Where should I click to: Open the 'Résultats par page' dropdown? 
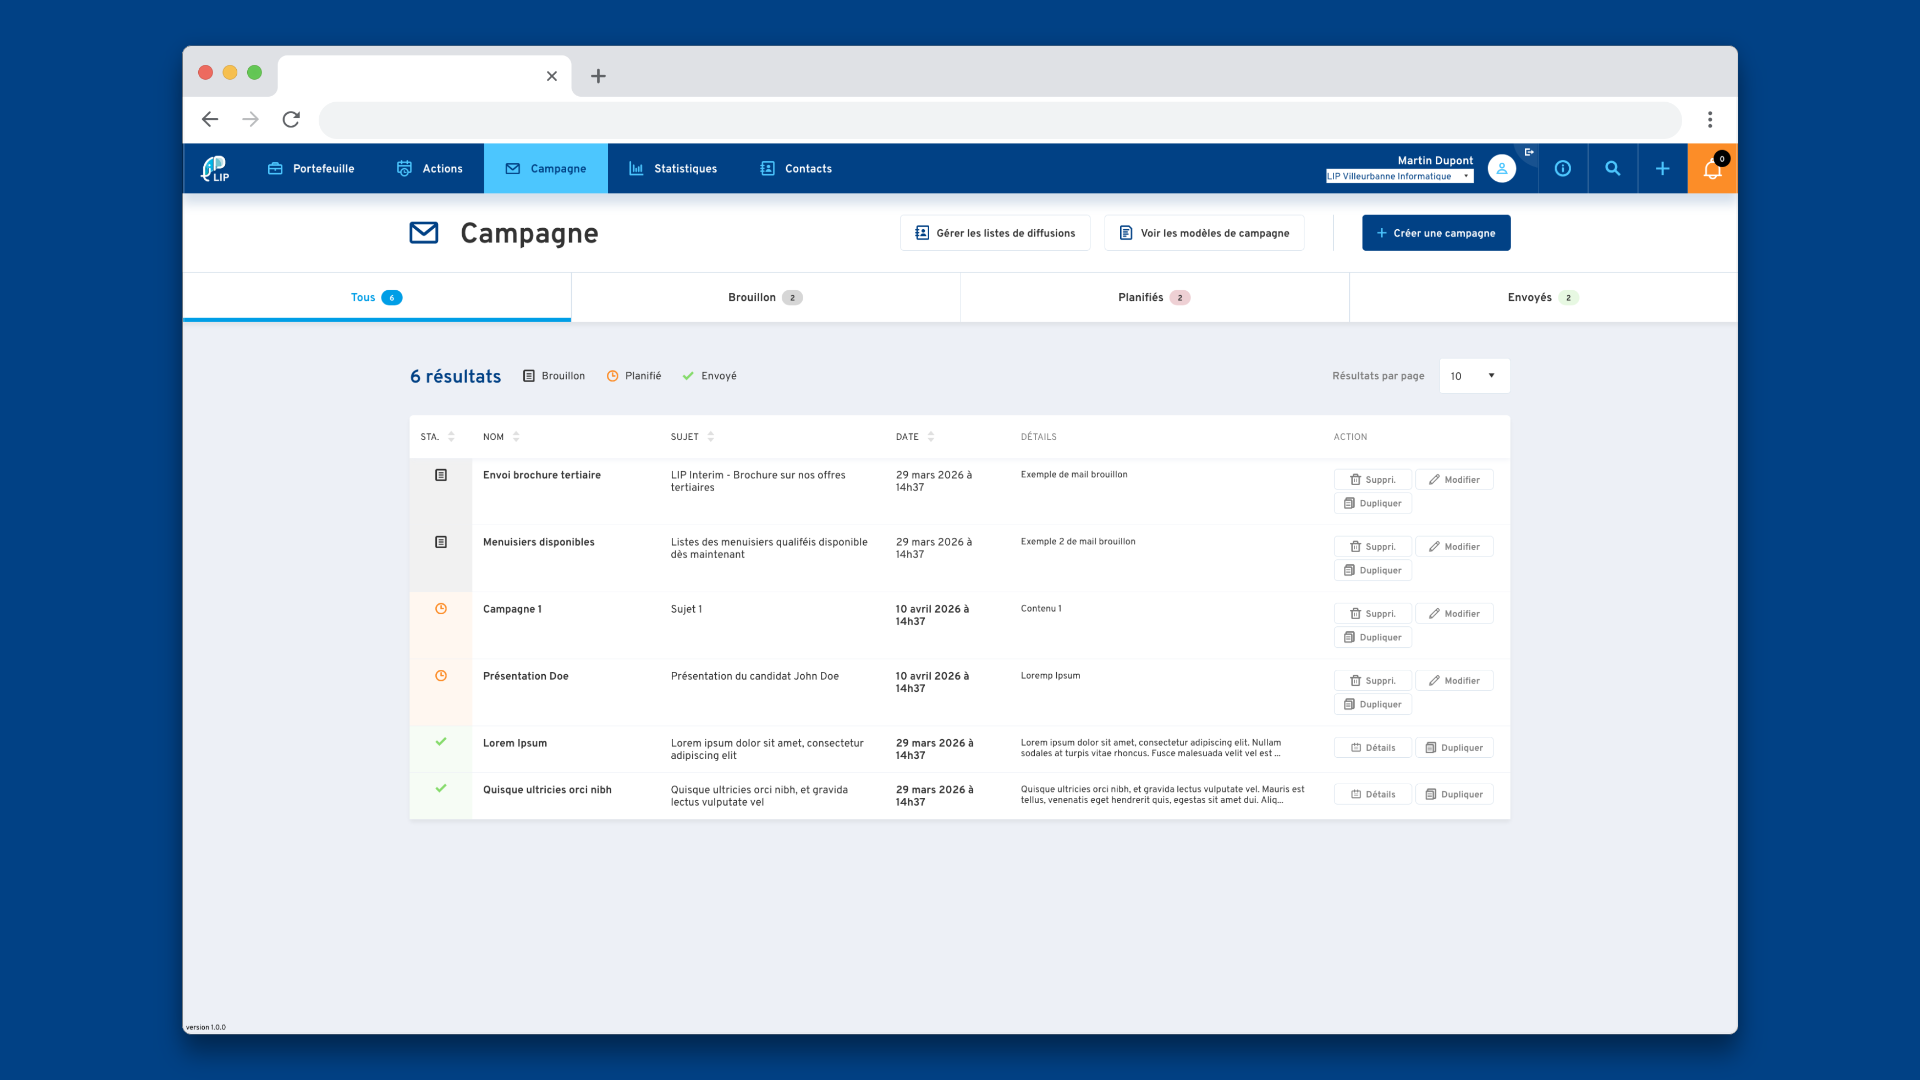click(1473, 375)
